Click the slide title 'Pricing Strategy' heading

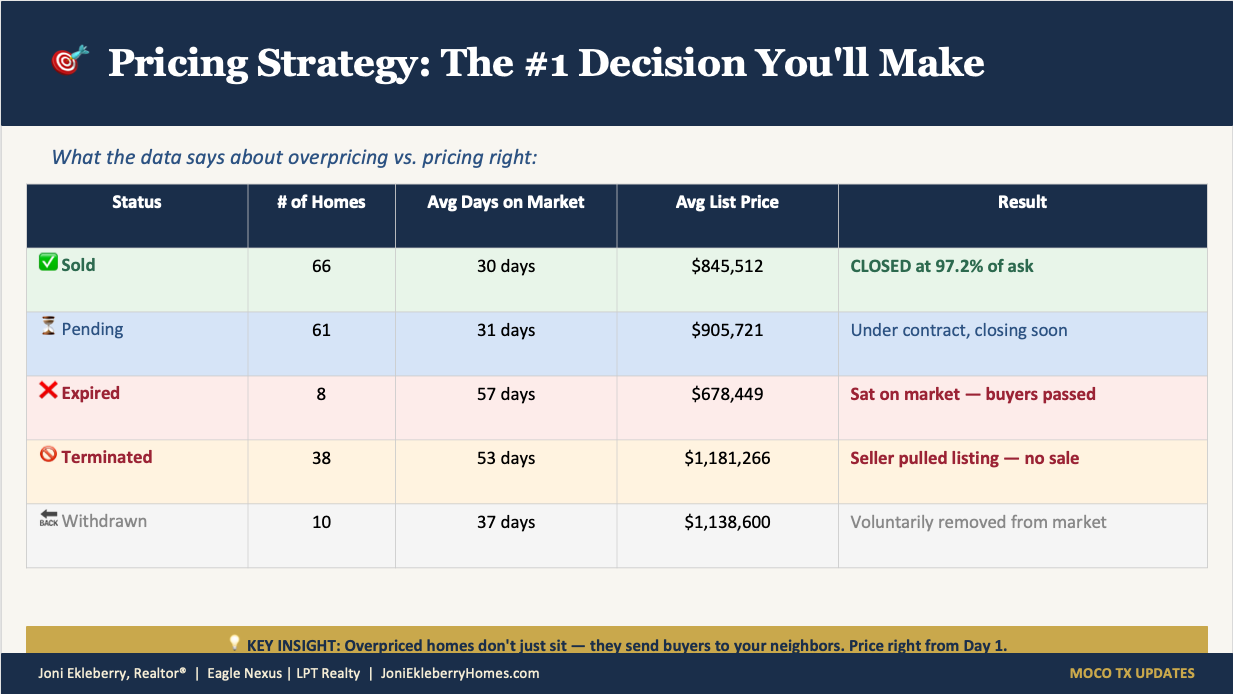[546, 63]
